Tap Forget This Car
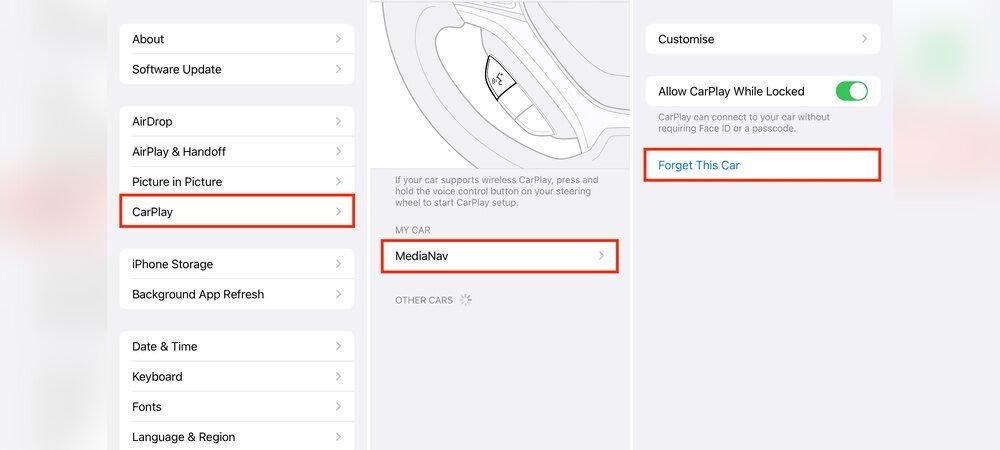 (x=763, y=165)
